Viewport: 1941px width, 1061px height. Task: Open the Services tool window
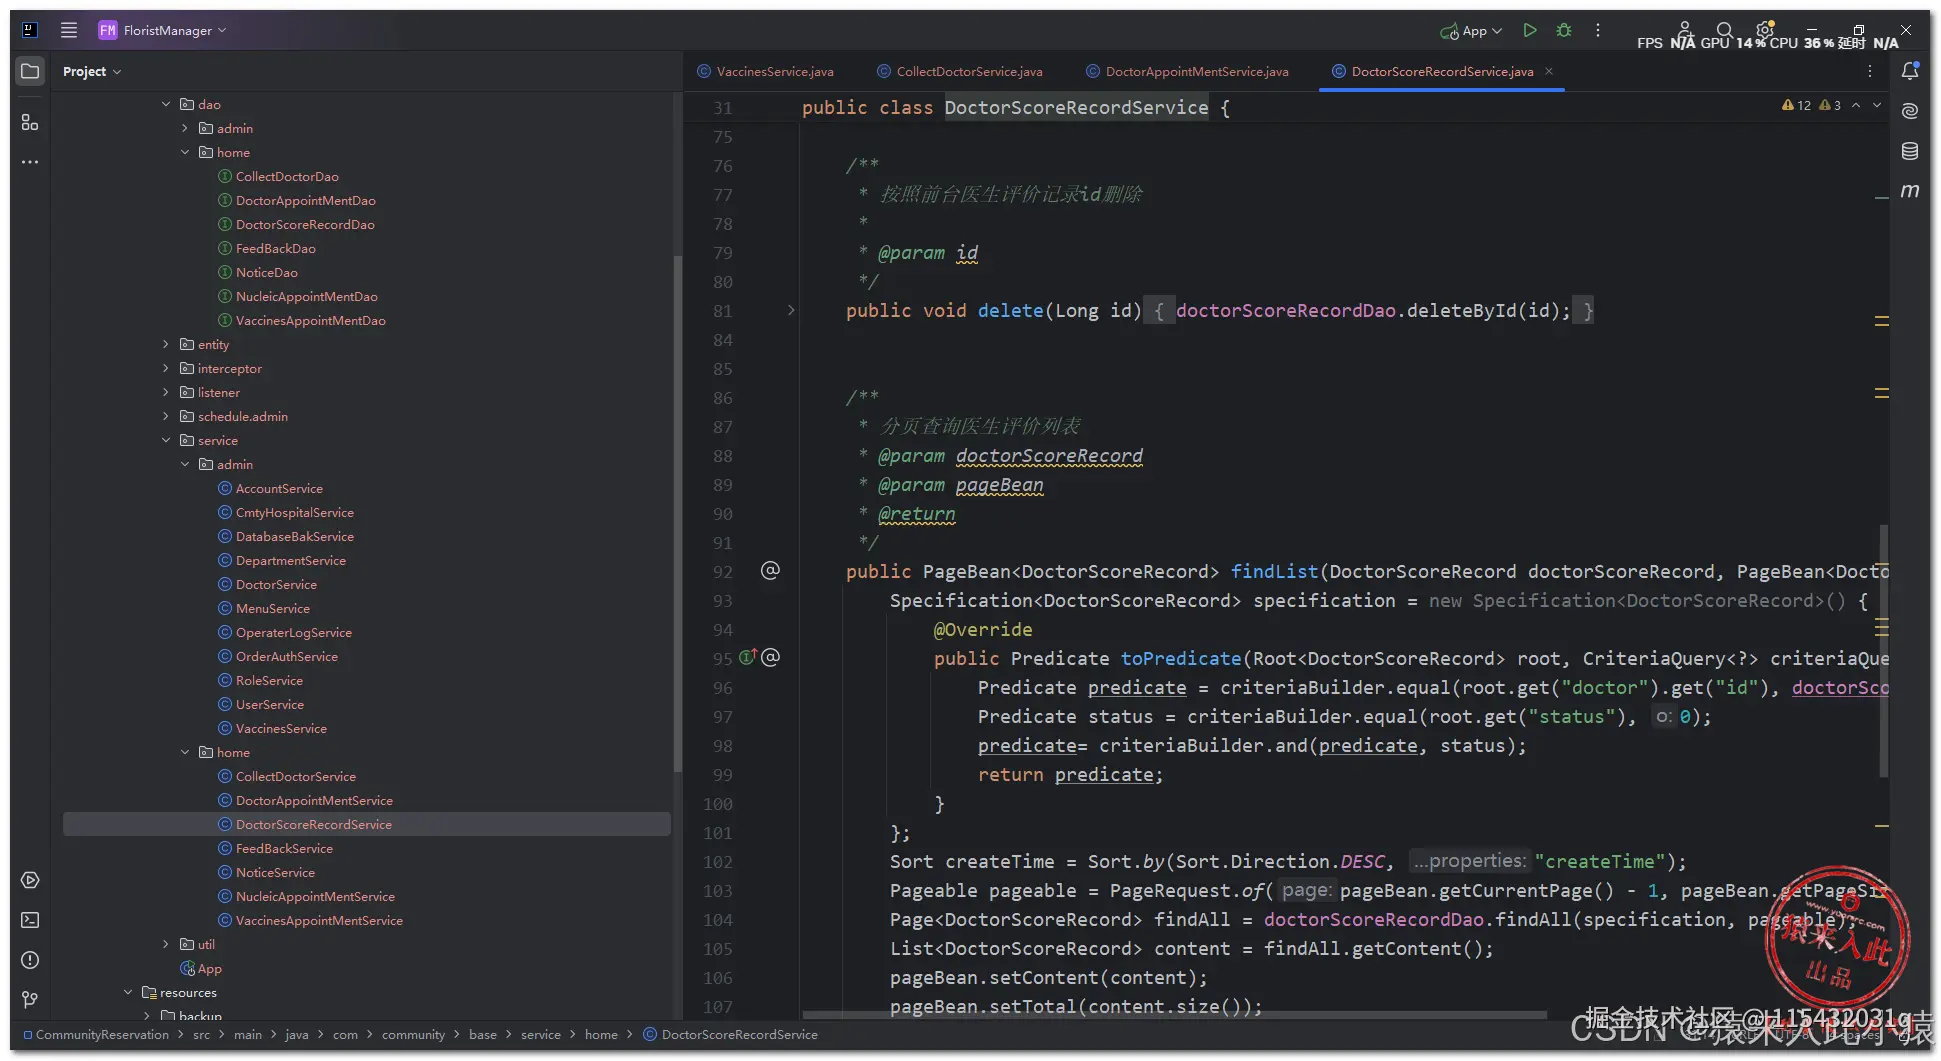30,880
